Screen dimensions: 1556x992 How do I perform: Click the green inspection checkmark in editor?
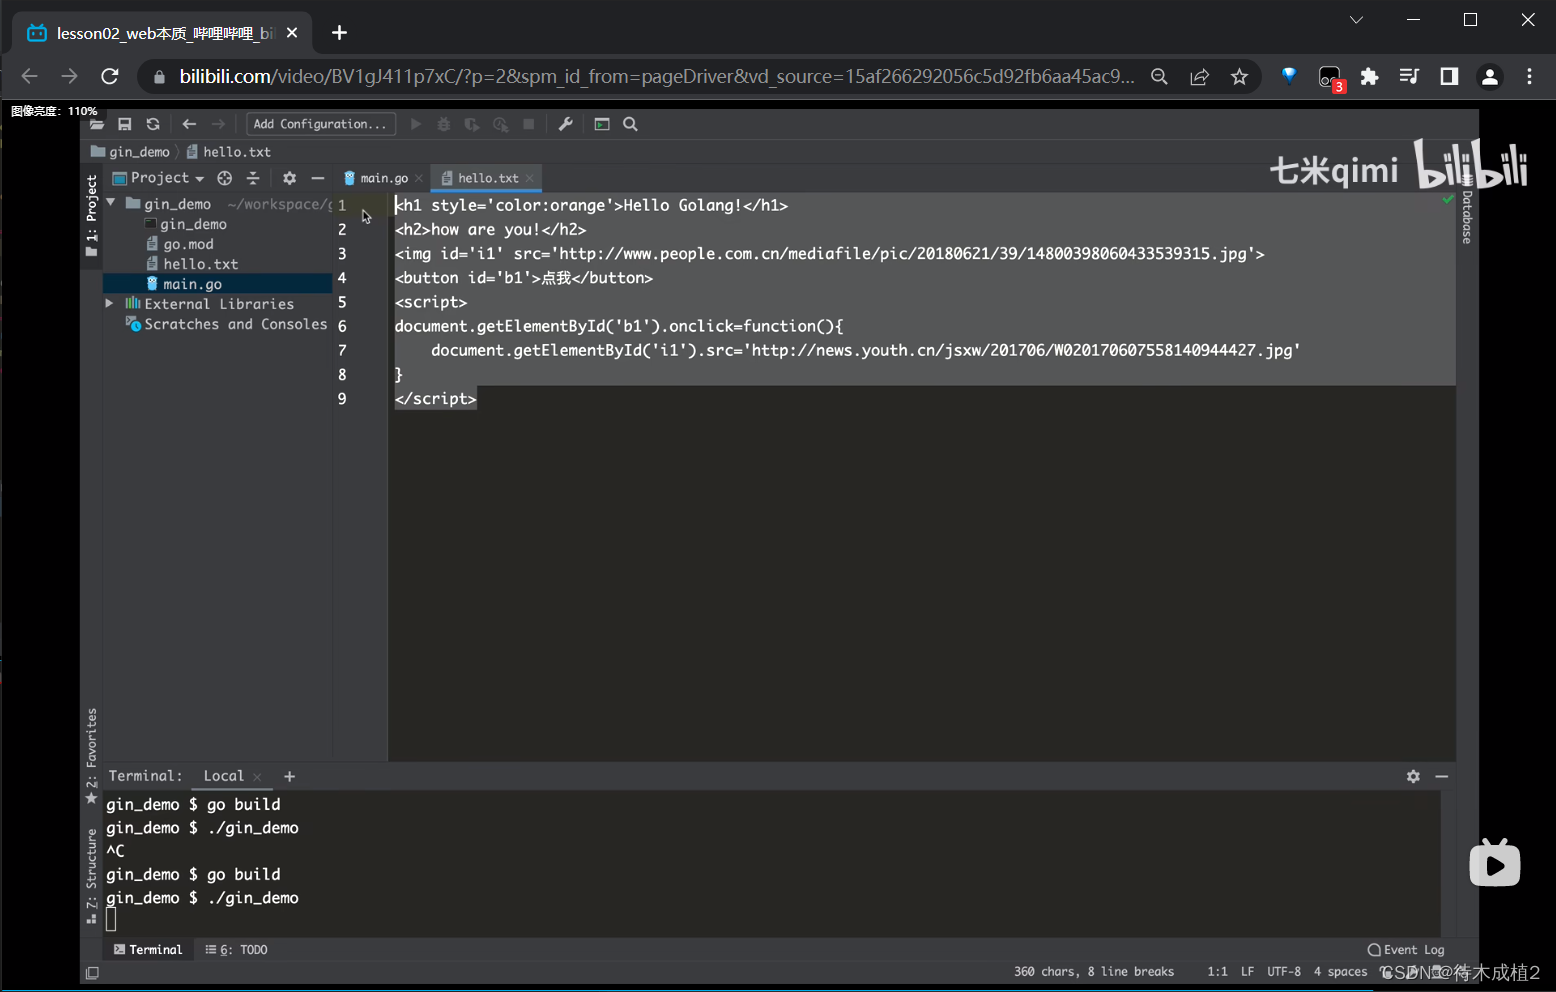click(1447, 200)
